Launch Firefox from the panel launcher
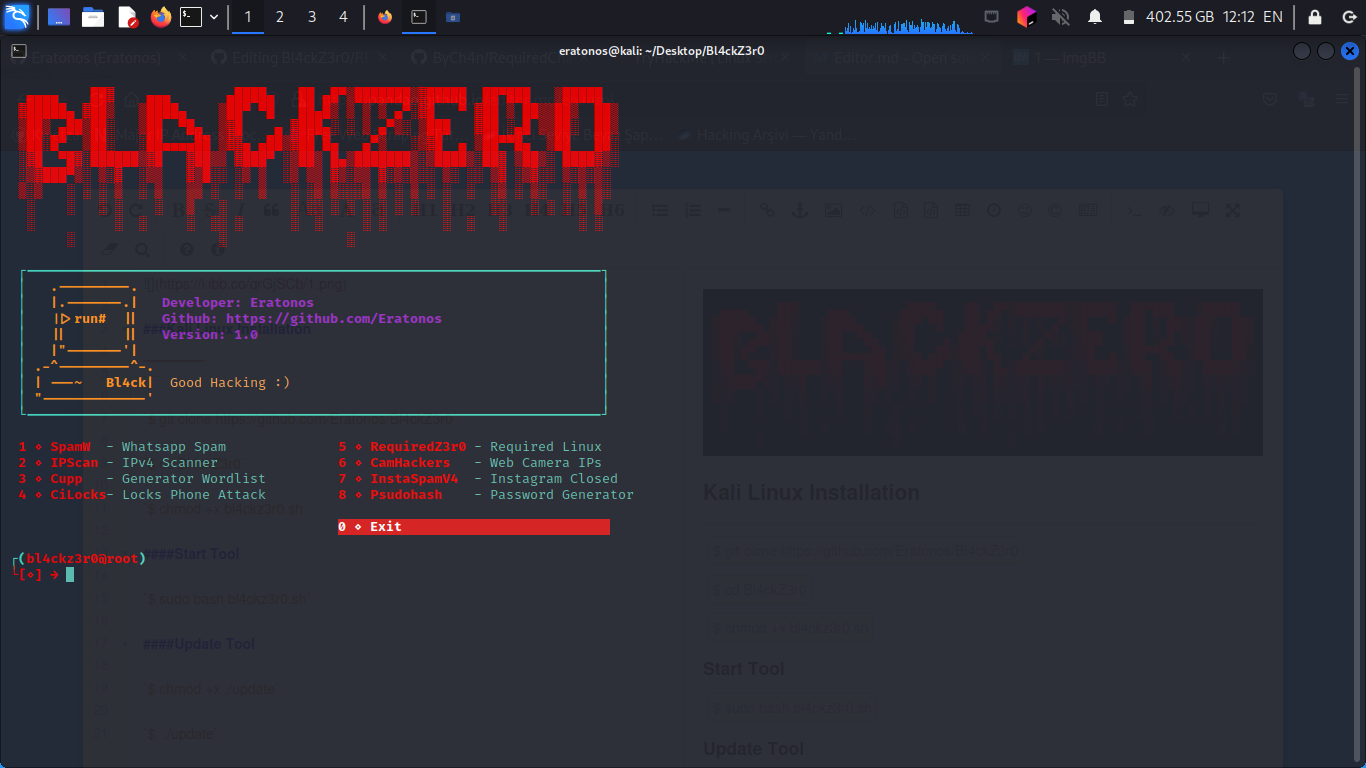 pyautogui.click(x=160, y=17)
